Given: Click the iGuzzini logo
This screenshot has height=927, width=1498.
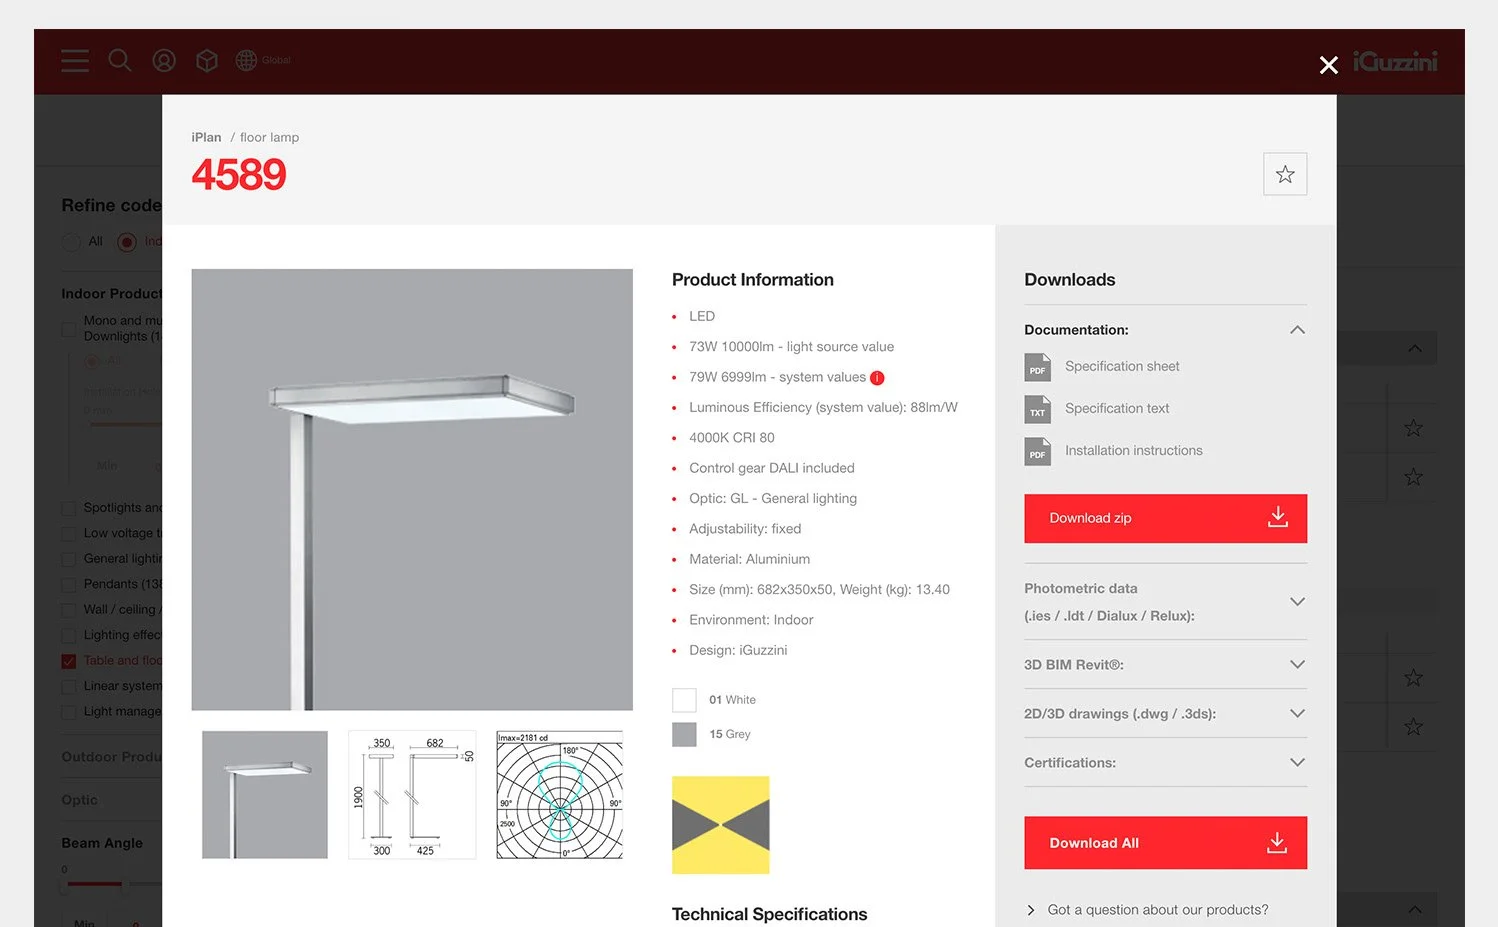Looking at the screenshot, I should (1395, 62).
